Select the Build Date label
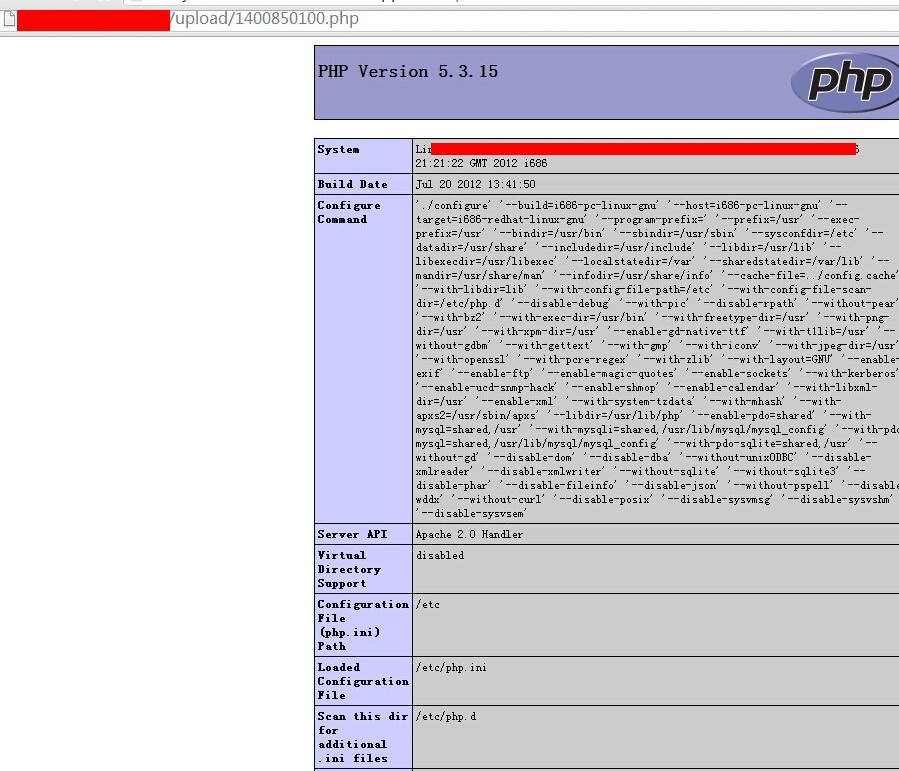 click(352, 185)
